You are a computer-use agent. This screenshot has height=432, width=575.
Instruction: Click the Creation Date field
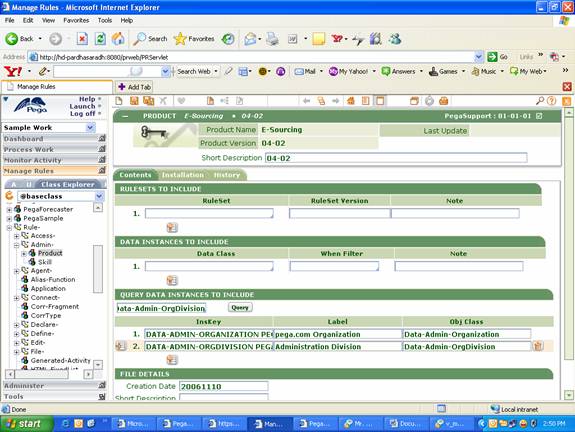click(x=224, y=386)
